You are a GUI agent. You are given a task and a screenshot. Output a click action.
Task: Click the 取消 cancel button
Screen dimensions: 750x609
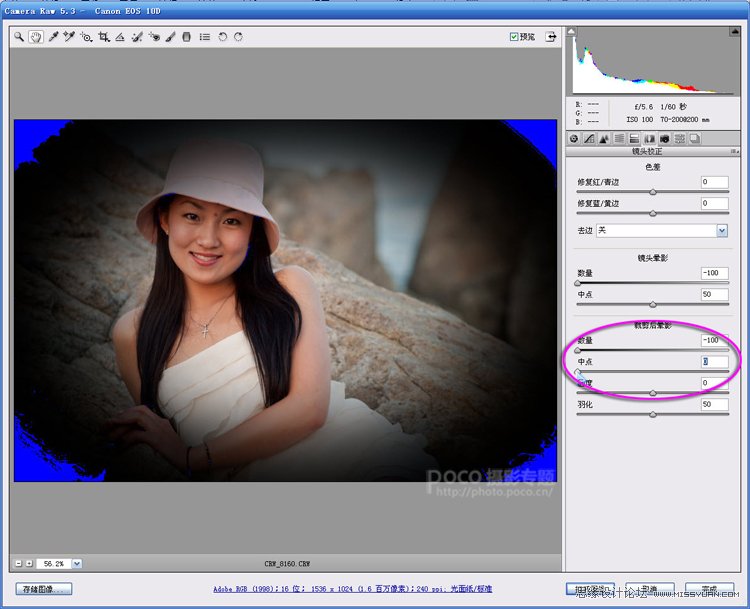click(650, 589)
